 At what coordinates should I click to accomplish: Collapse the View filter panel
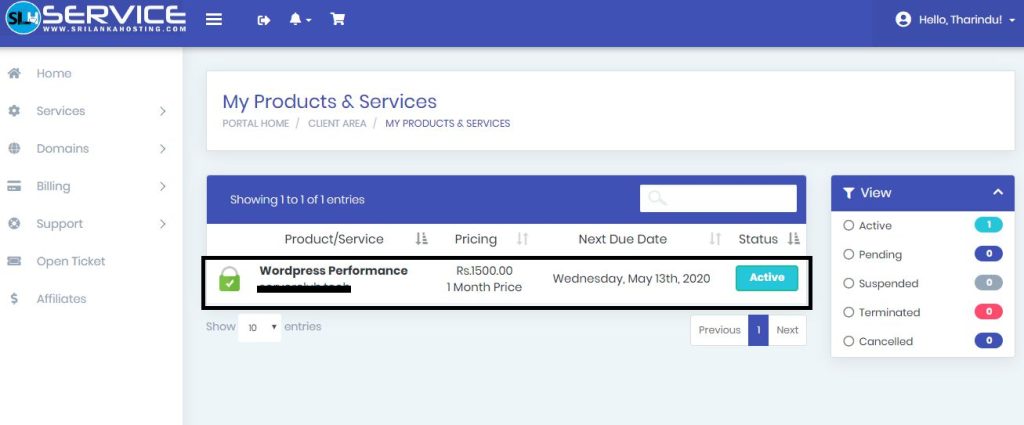tap(996, 192)
